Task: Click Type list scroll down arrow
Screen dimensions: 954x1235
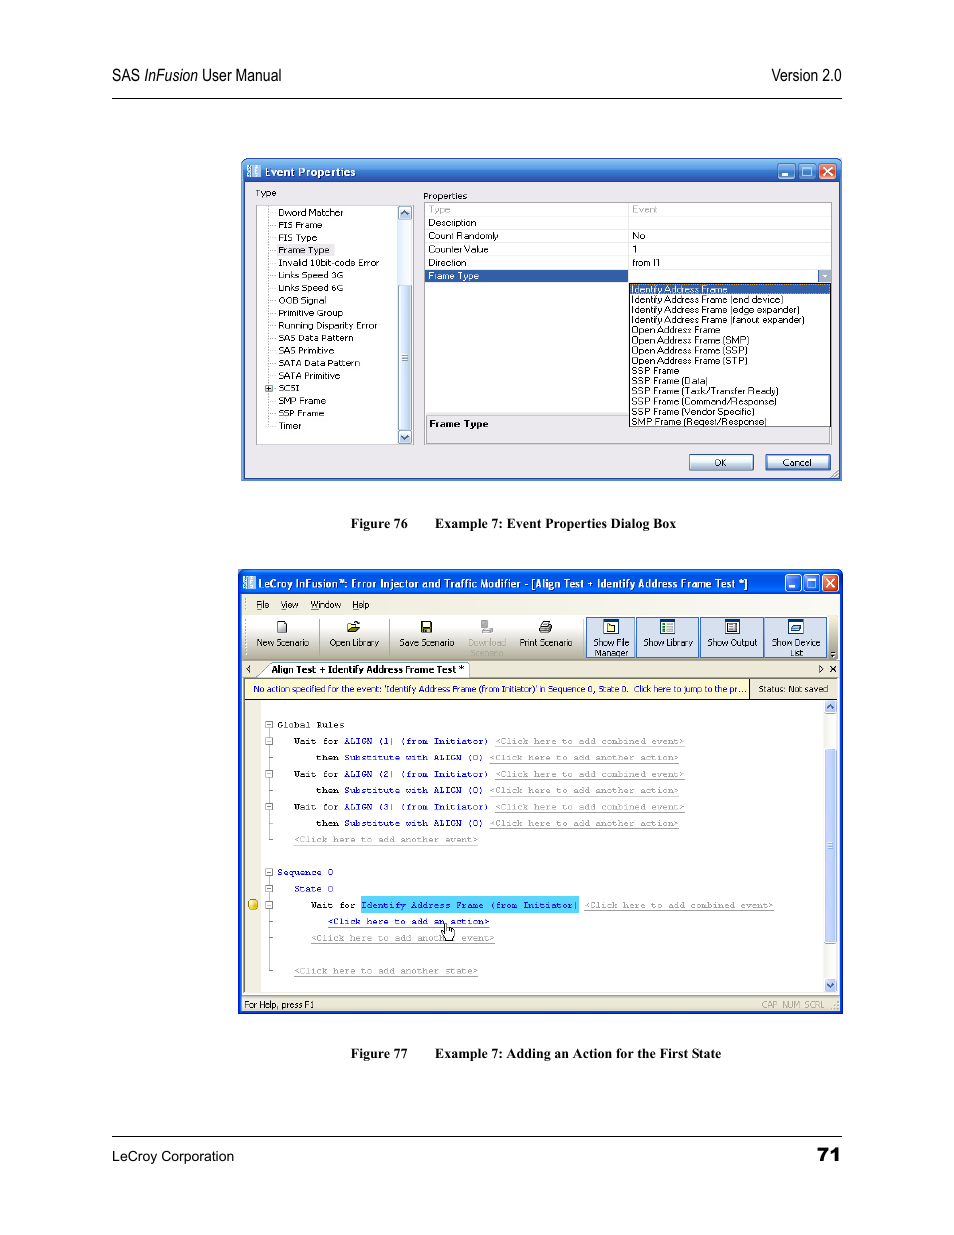Action: [x=405, y=437]
